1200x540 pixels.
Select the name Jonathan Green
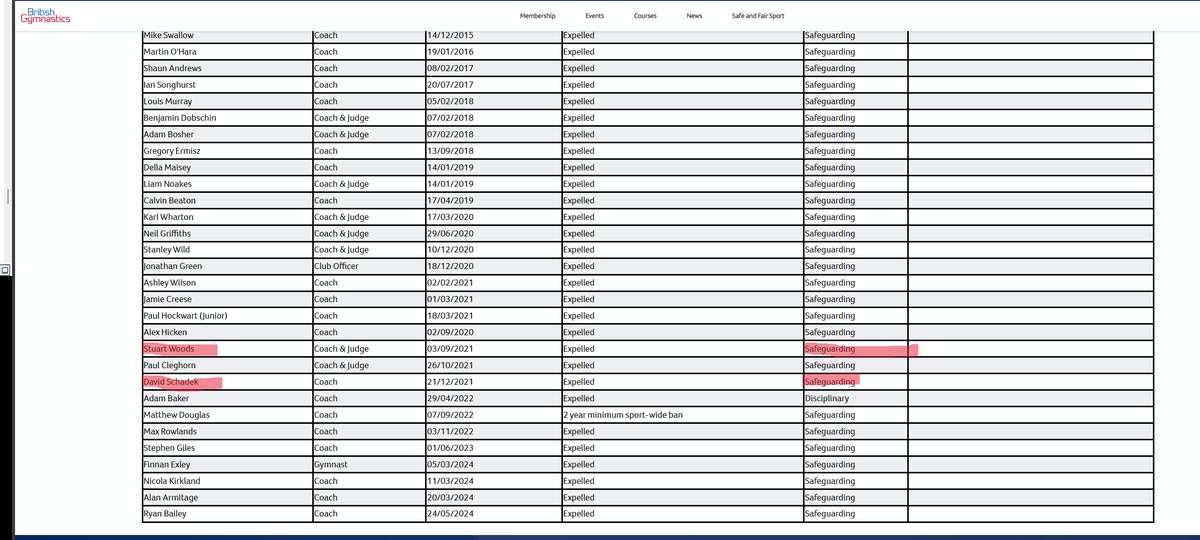click(x=173, y=266)
